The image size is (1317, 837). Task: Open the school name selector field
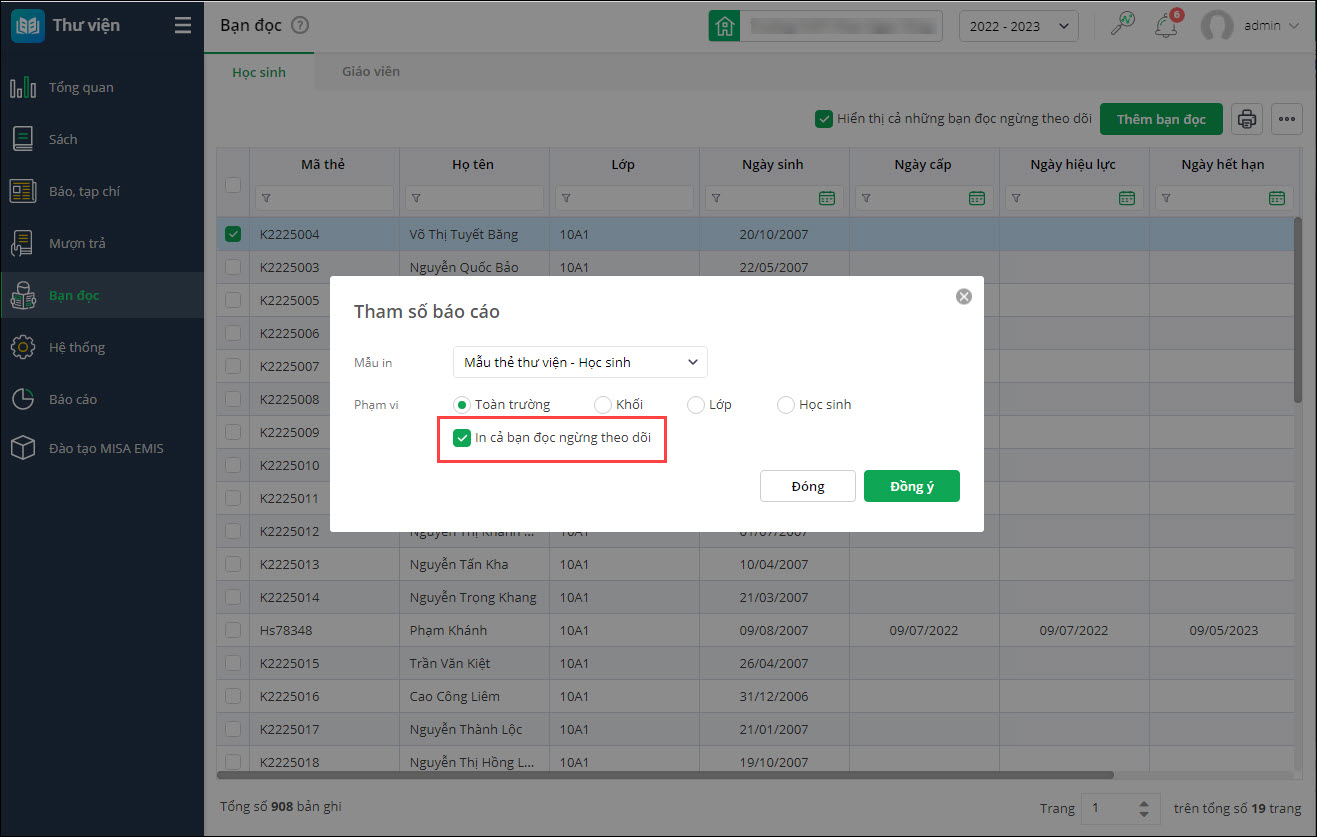[841, 26]
